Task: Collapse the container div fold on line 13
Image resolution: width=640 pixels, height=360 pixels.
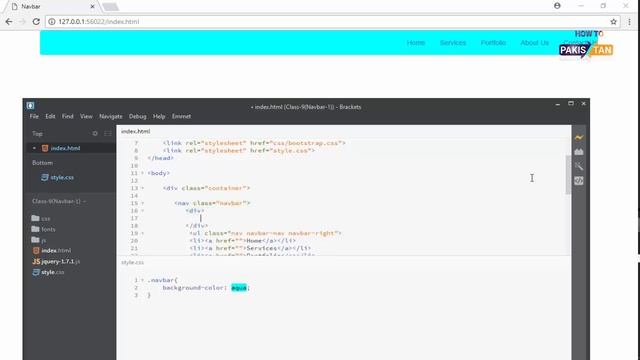Action: 142,188
